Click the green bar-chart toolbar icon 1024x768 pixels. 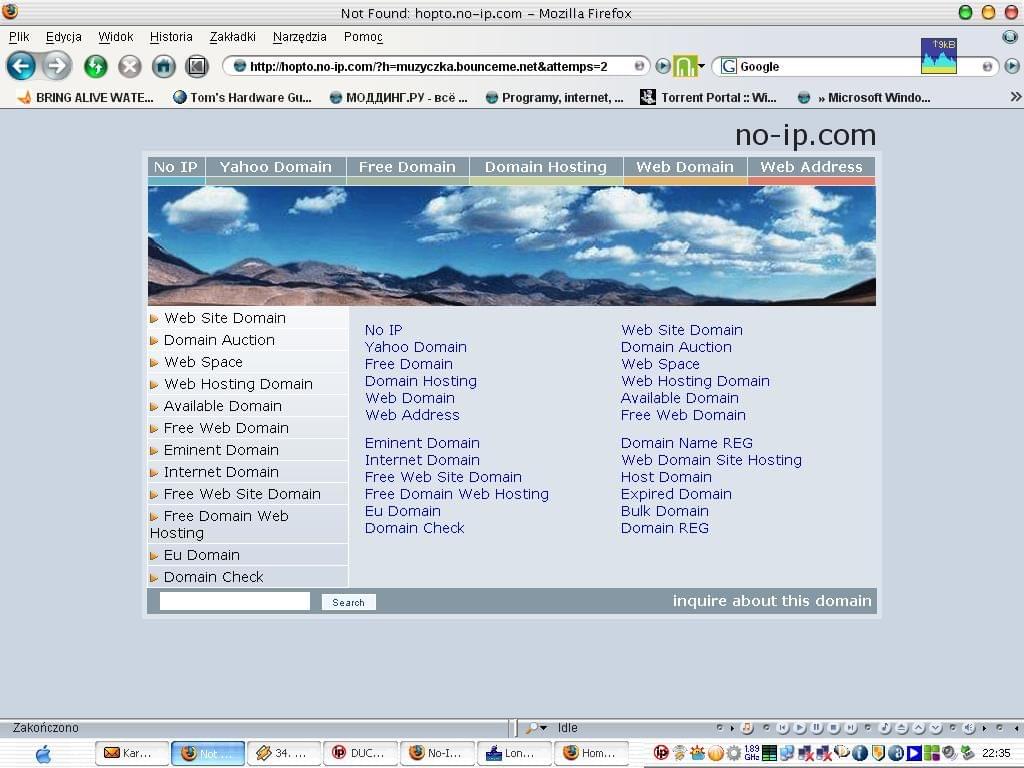684,66
